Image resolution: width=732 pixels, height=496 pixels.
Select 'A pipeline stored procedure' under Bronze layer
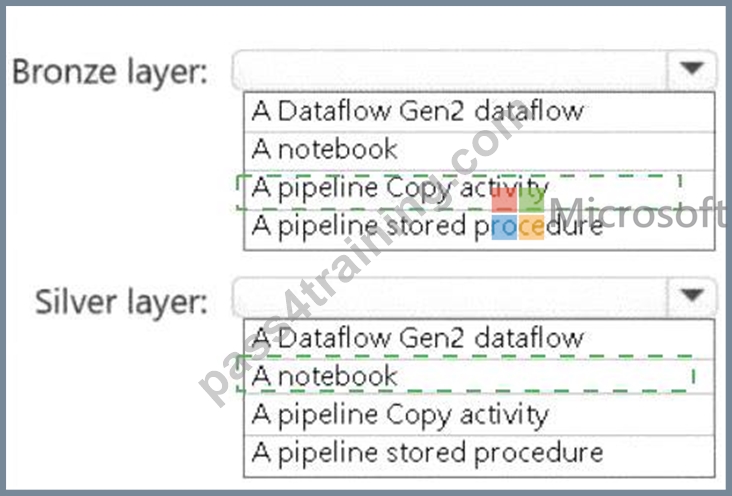pyautogui.click(x=479, y=228)
